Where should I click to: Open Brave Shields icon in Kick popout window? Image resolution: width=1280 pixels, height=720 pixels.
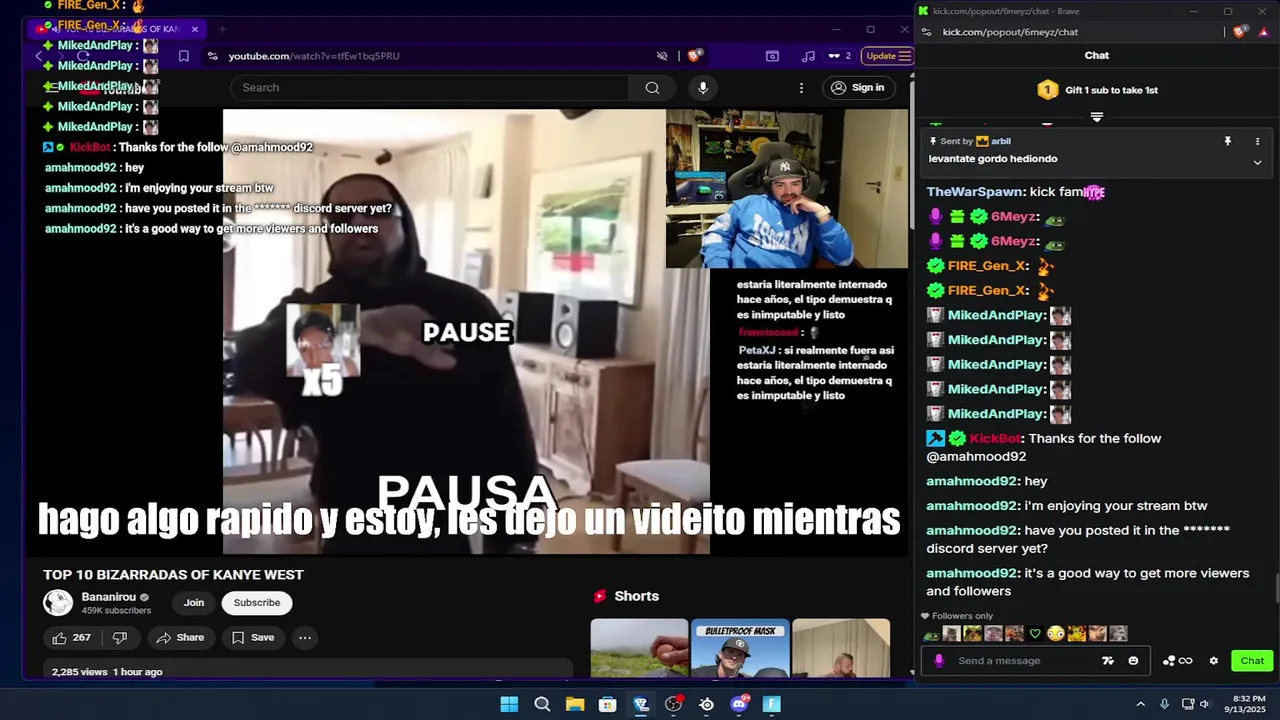coord(1241,32)
